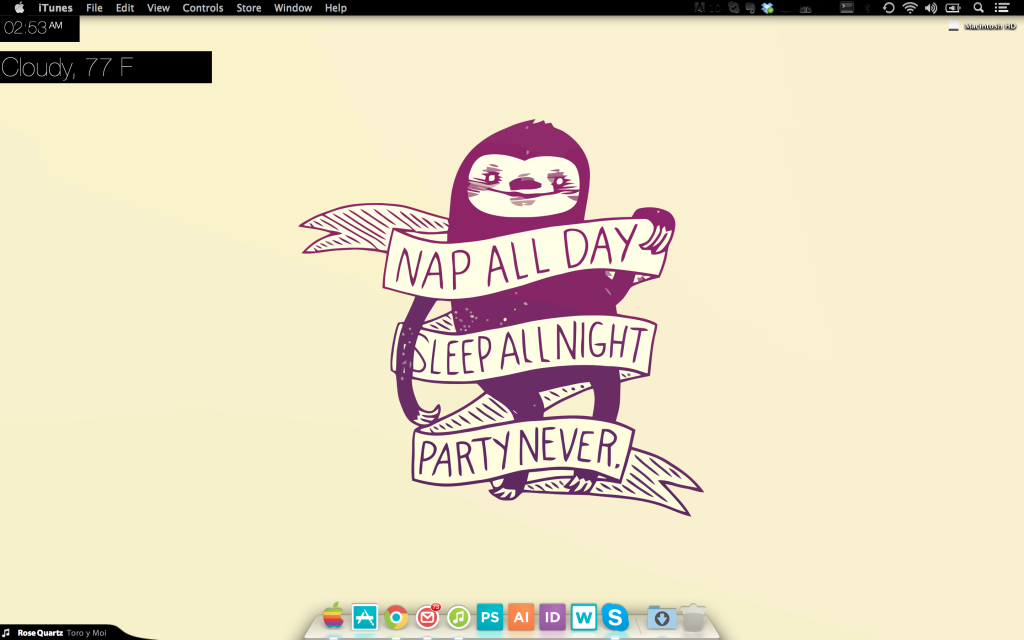
Task: Click the Bluetooth menu bar icon
Action: [x=867, y=8]
